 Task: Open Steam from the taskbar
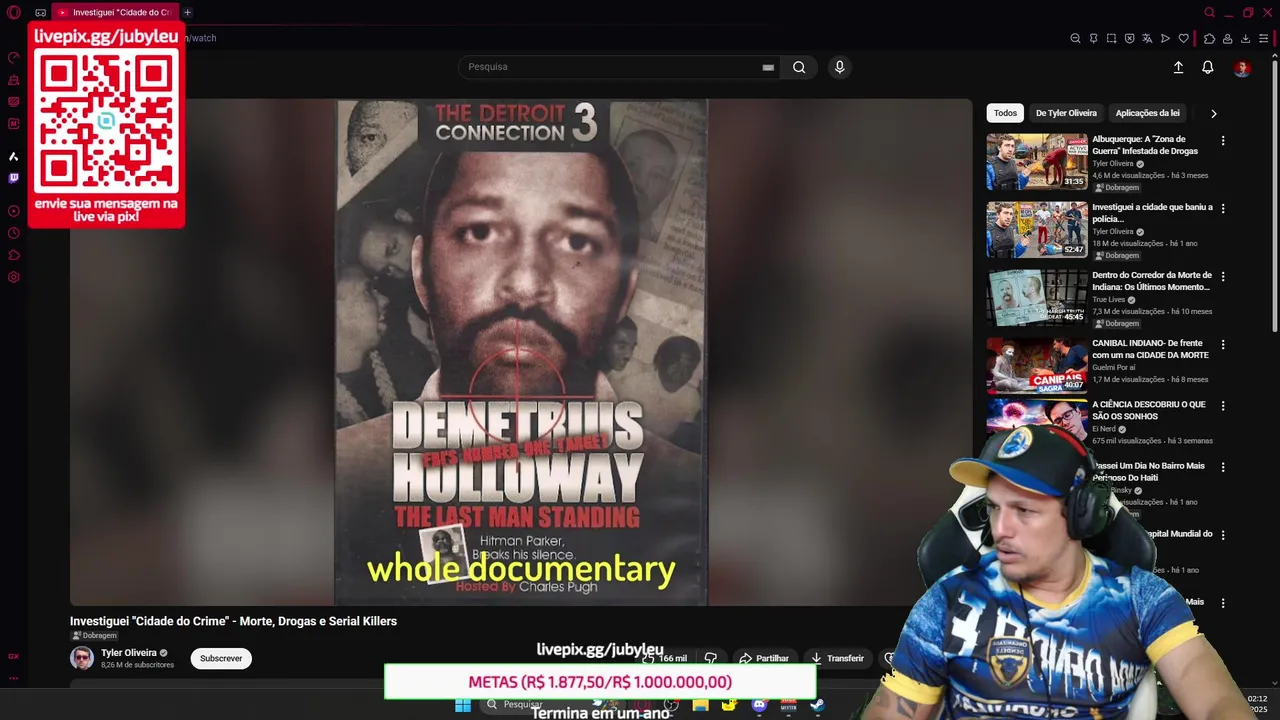coord(817,705)
